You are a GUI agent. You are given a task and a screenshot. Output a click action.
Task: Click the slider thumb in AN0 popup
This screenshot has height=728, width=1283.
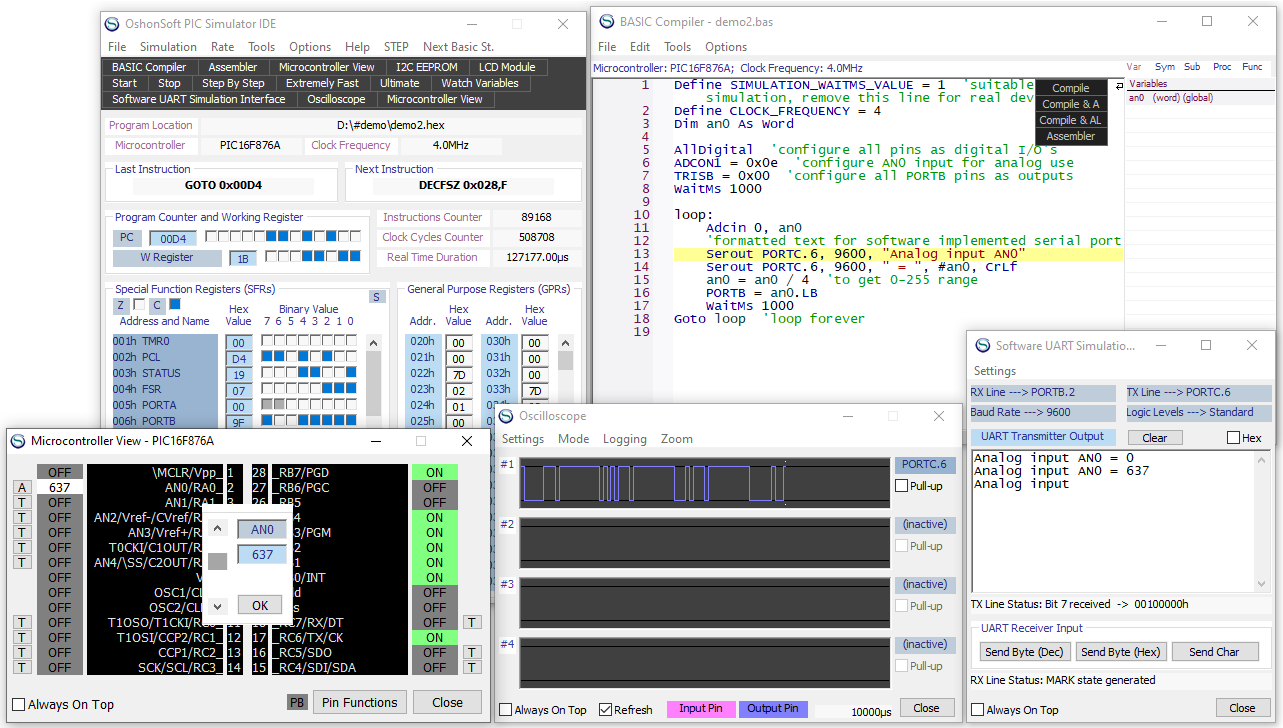218,562
